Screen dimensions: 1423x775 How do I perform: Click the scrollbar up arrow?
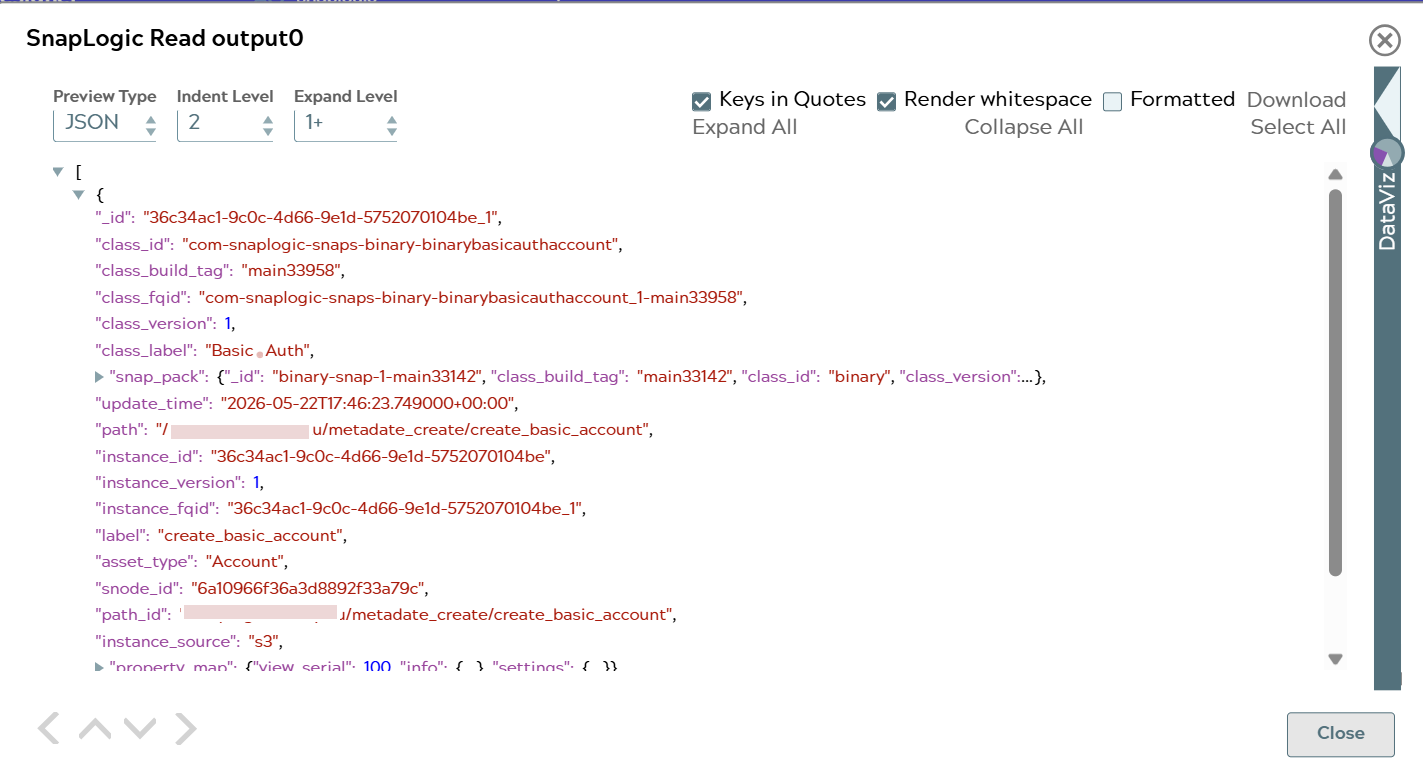pos(1335,175)
